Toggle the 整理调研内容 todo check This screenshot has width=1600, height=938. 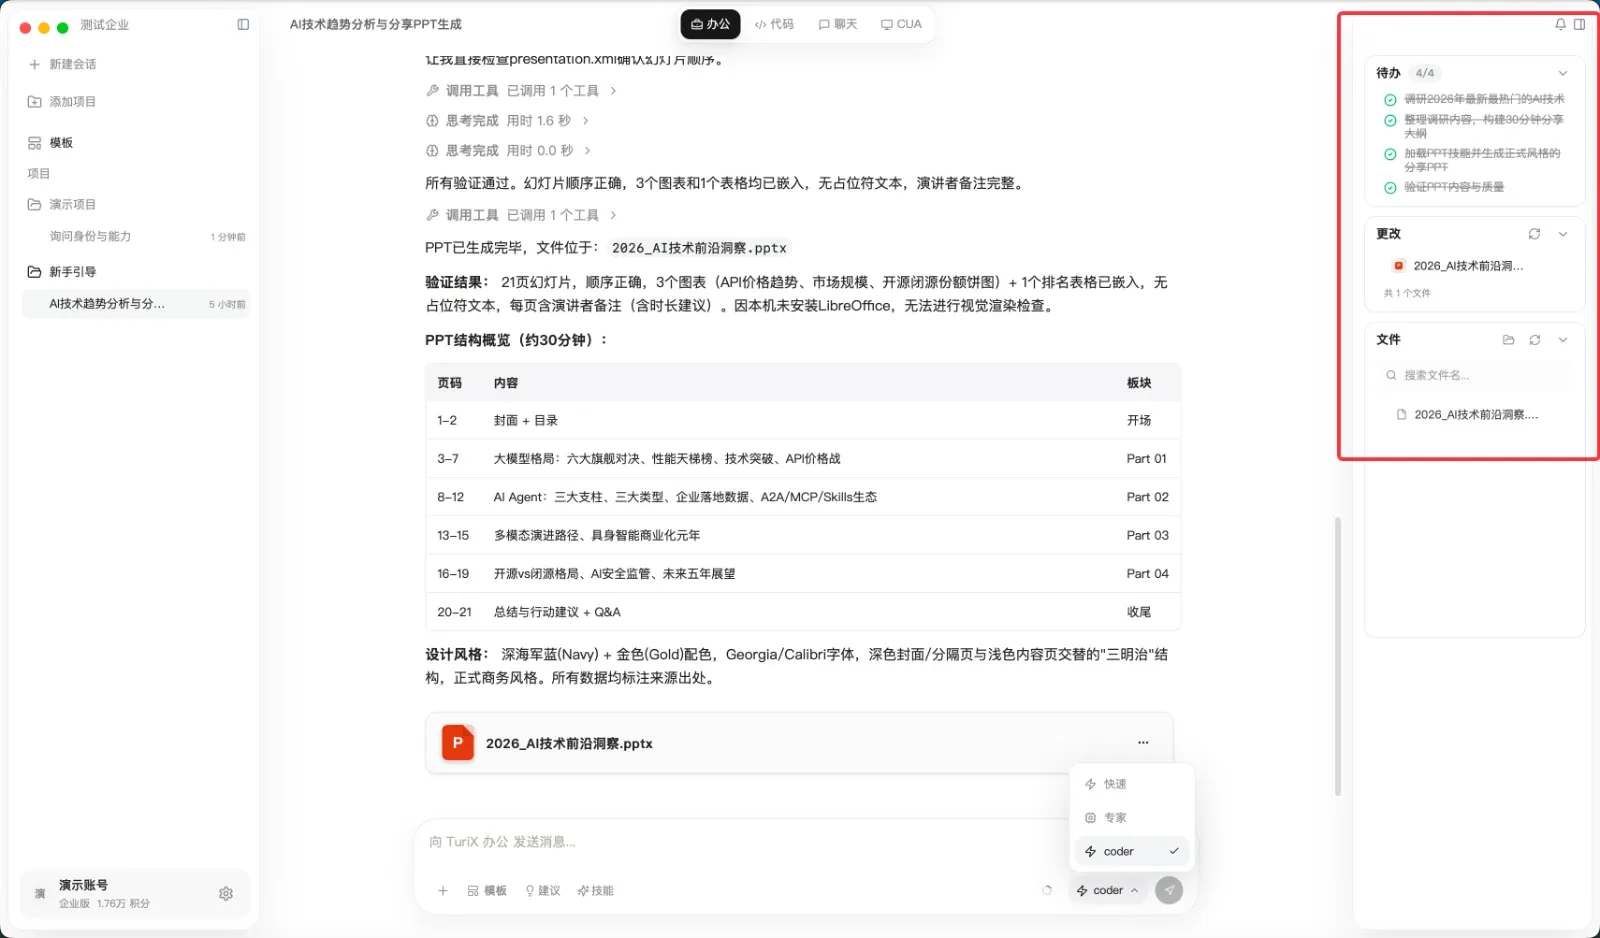(1390, 120)
